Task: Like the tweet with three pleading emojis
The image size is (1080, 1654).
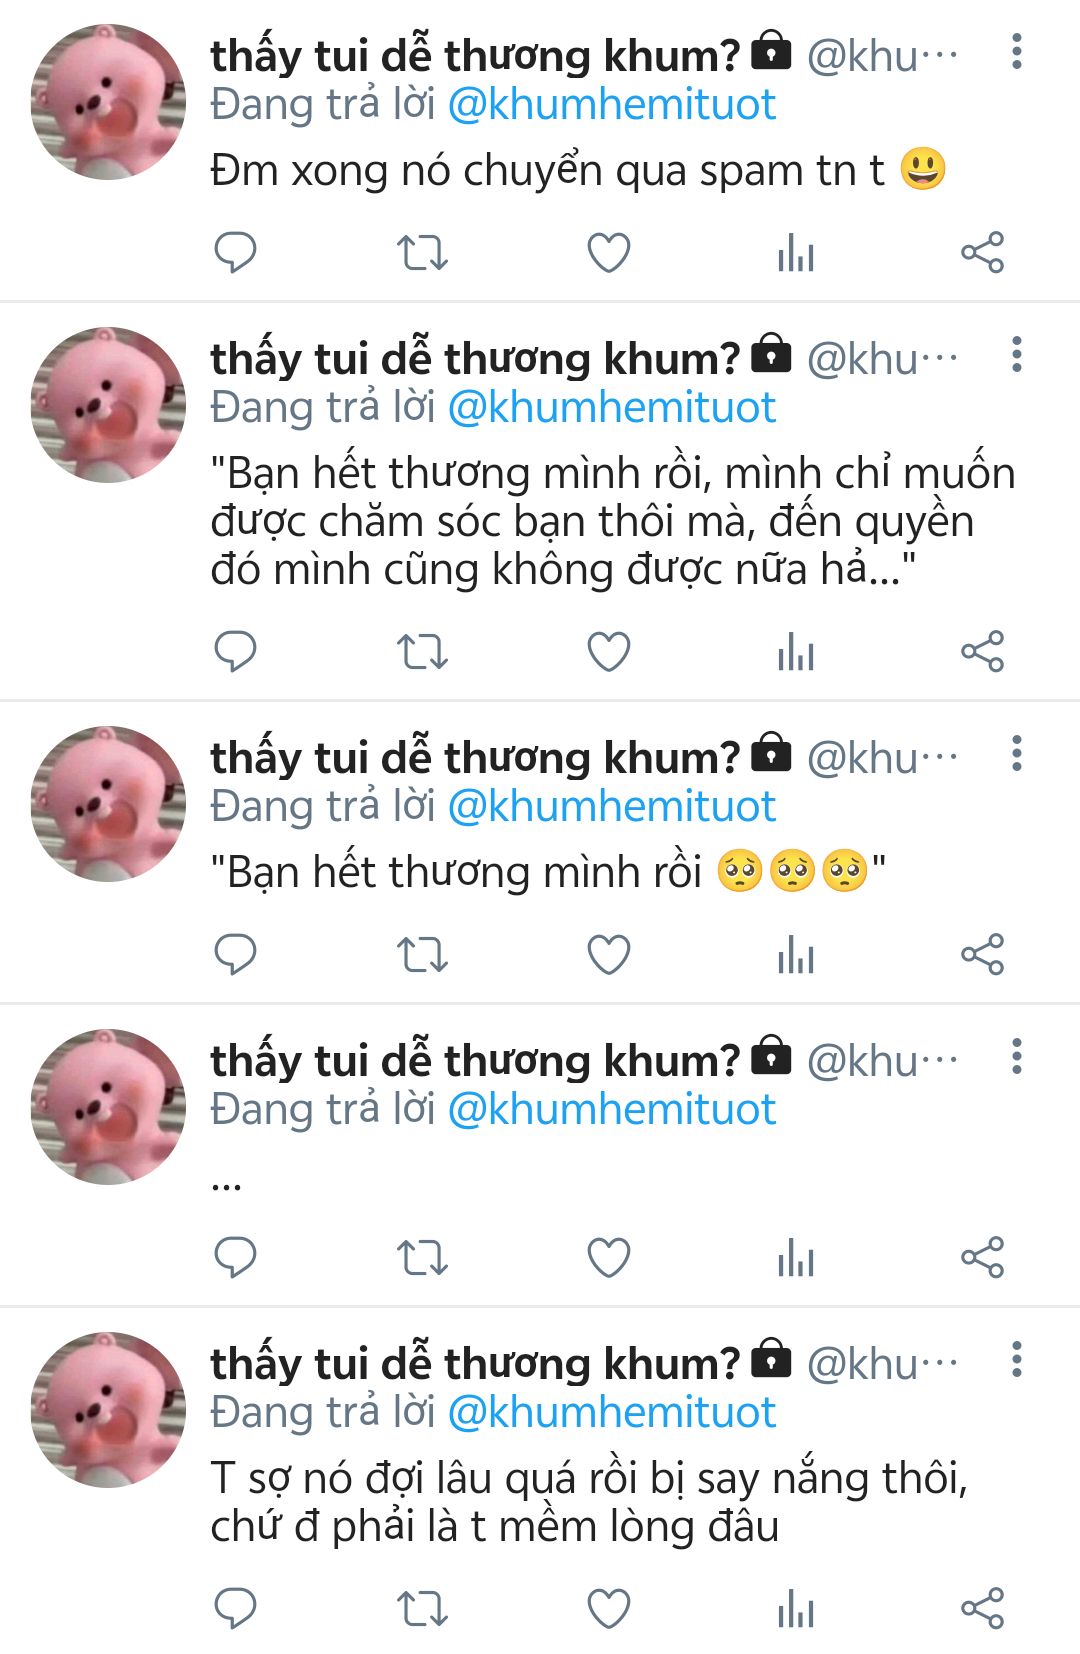Action: coord(608,954)
